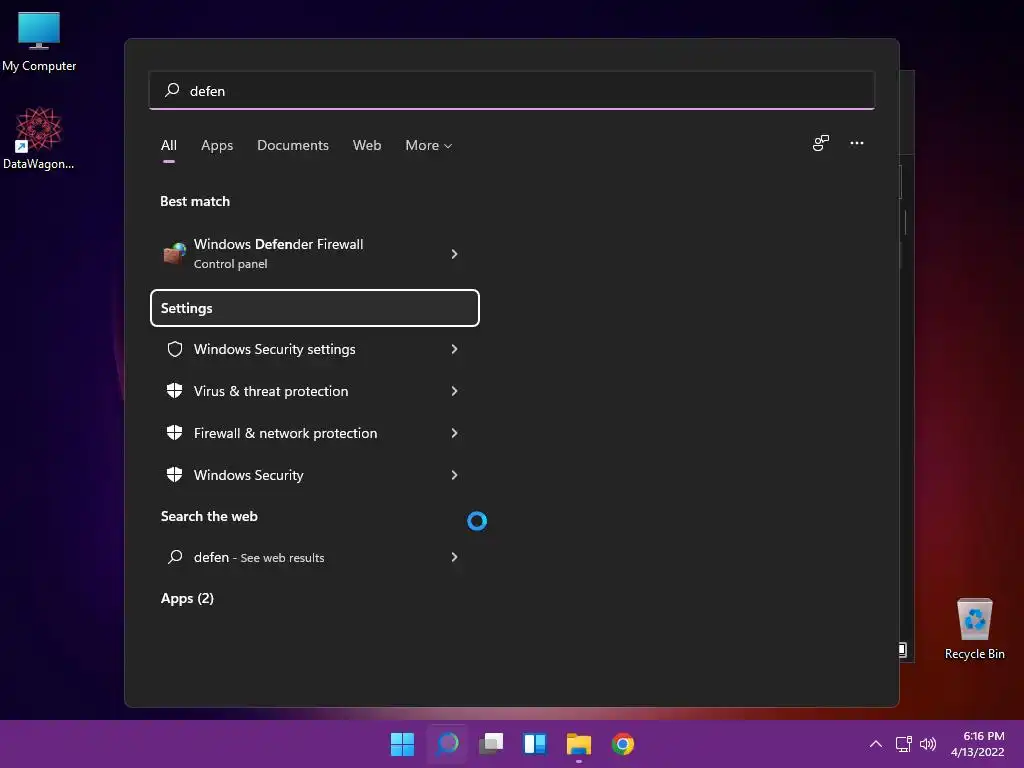Click the Windows Defender Firewall brick icon
1024x768 pixels.
coord(174,253)
